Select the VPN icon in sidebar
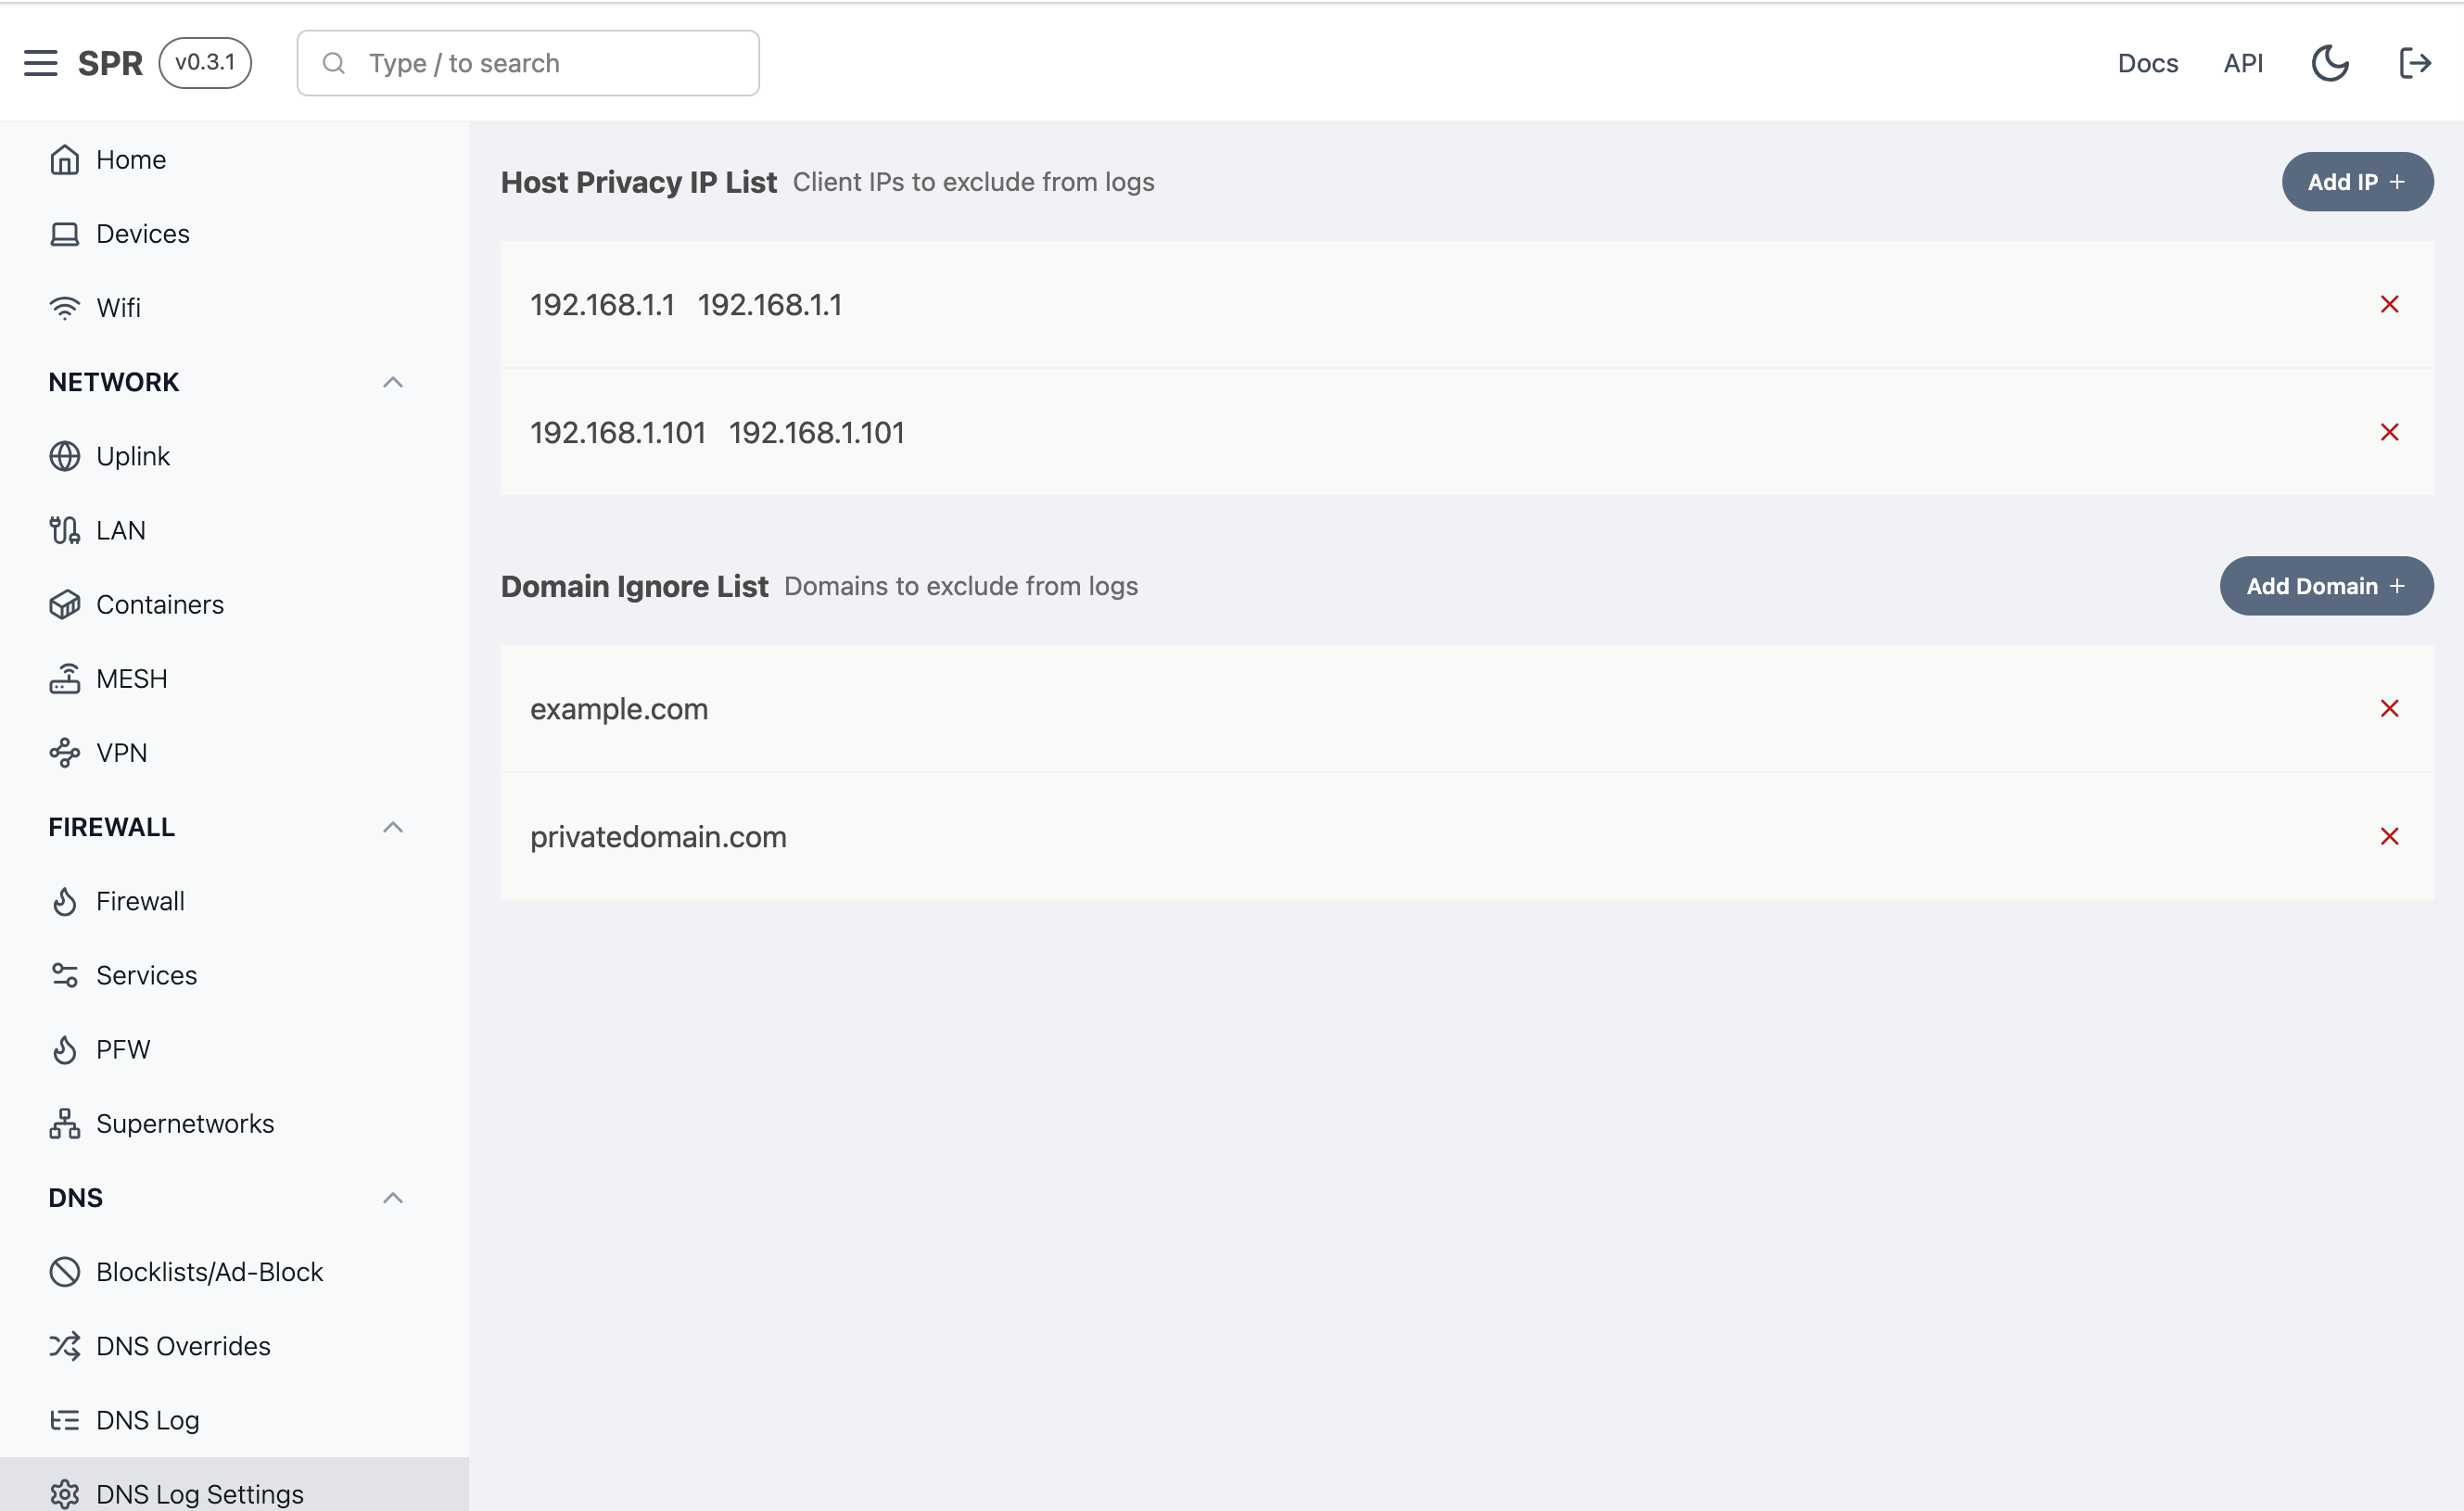 pyautogui.click(x=65, y=753)
